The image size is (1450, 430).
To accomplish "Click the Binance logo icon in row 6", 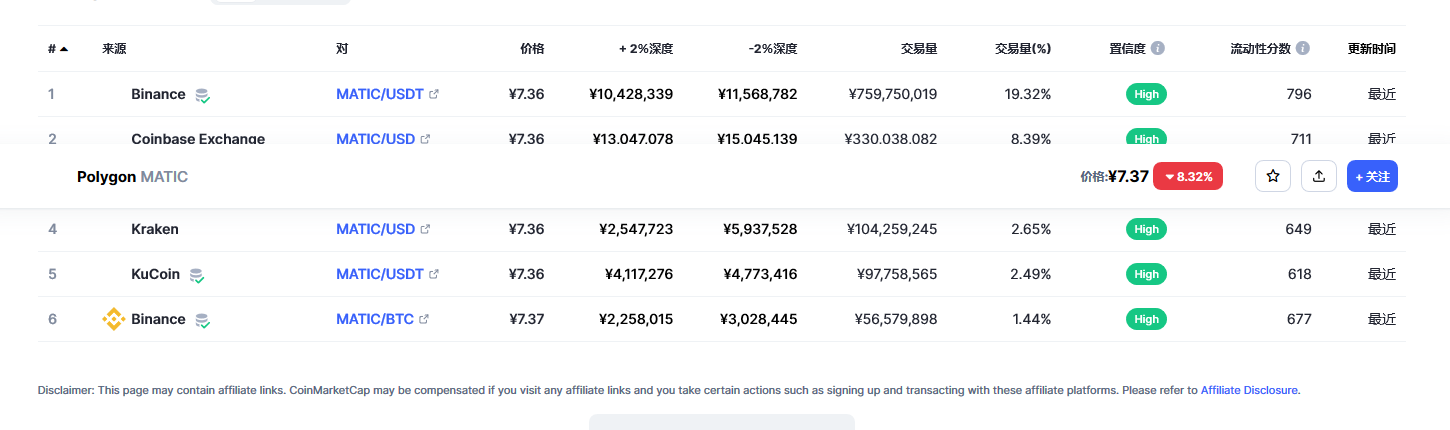I will click(x=114, y=319).
